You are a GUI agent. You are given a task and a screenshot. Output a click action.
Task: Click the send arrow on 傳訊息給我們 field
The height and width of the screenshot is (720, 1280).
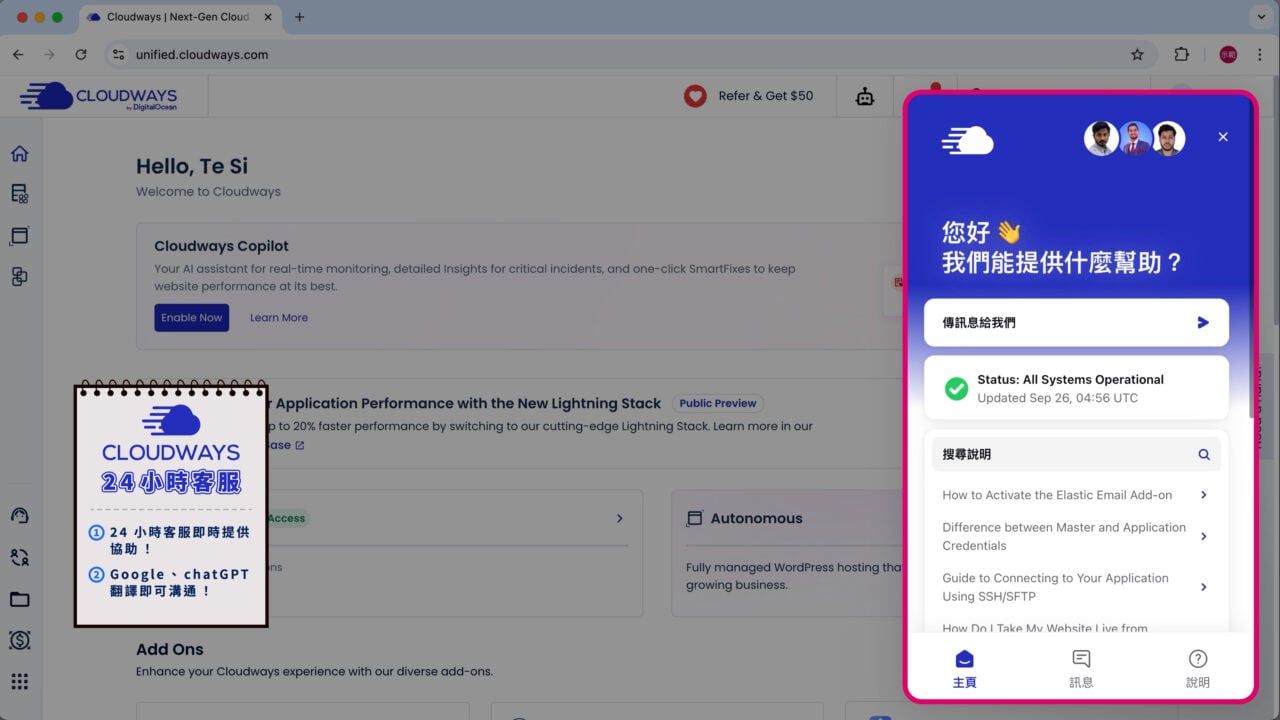(1202, 322)
